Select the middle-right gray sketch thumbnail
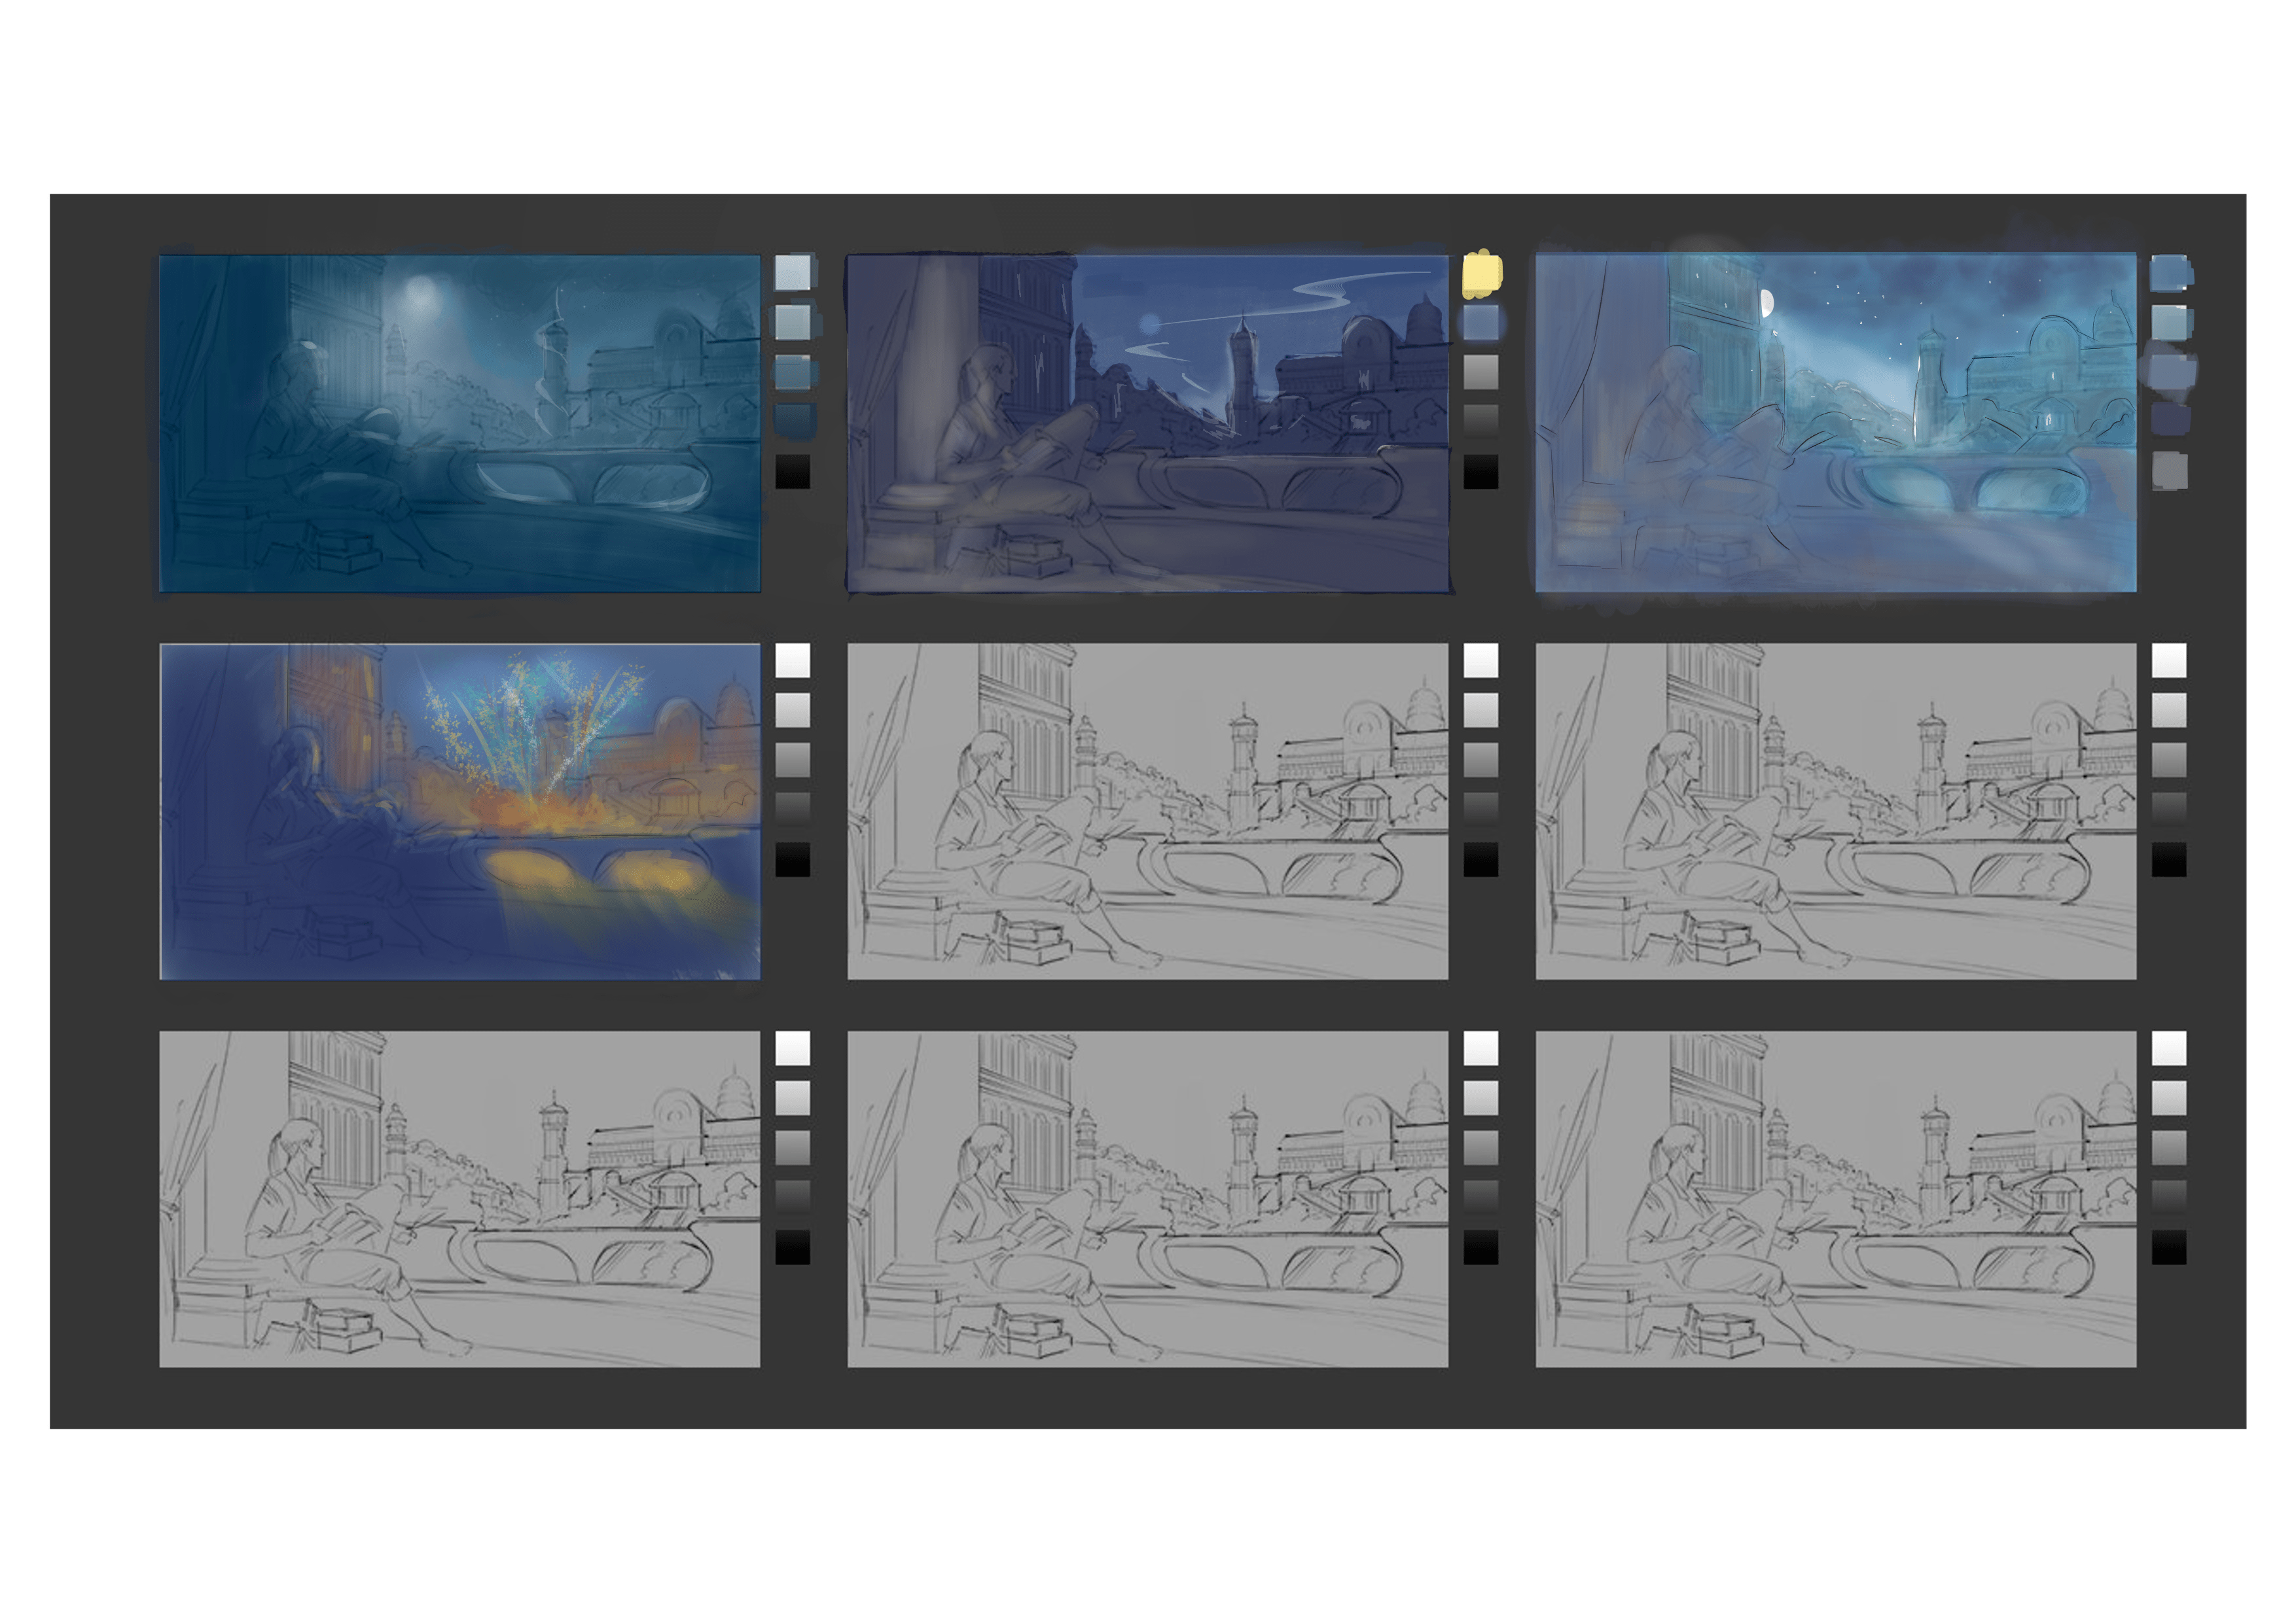 (x=1836, y=811)
